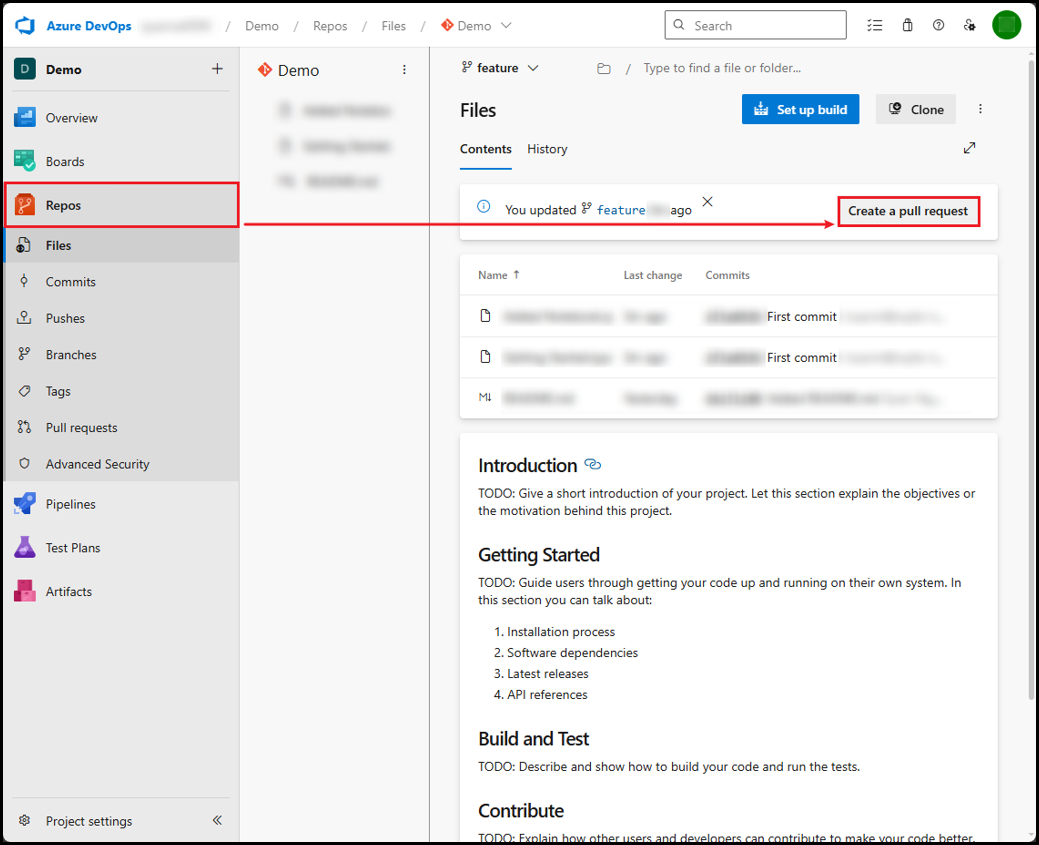Switch to the History tab

(547, 149)
